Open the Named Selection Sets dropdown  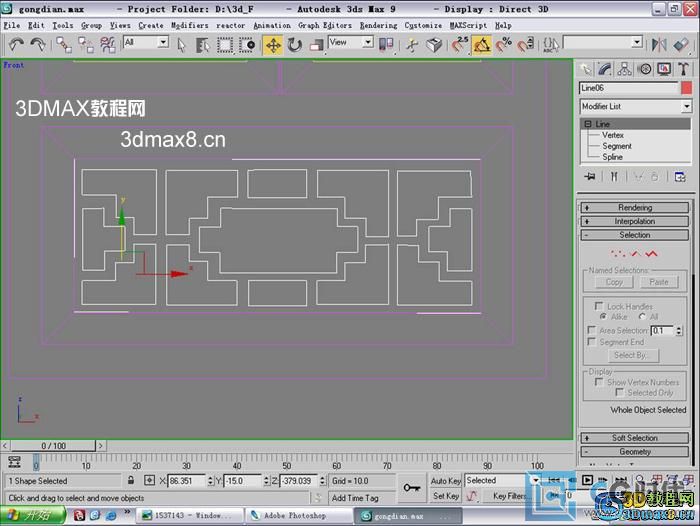tap(637, 42)
